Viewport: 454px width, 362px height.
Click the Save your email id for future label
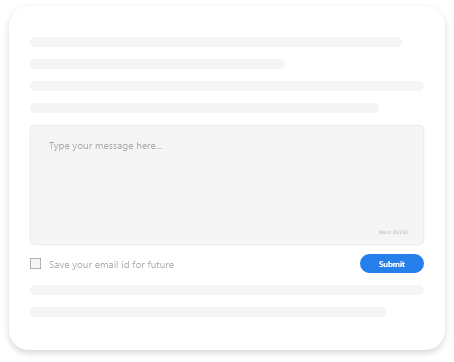[111, 265]
